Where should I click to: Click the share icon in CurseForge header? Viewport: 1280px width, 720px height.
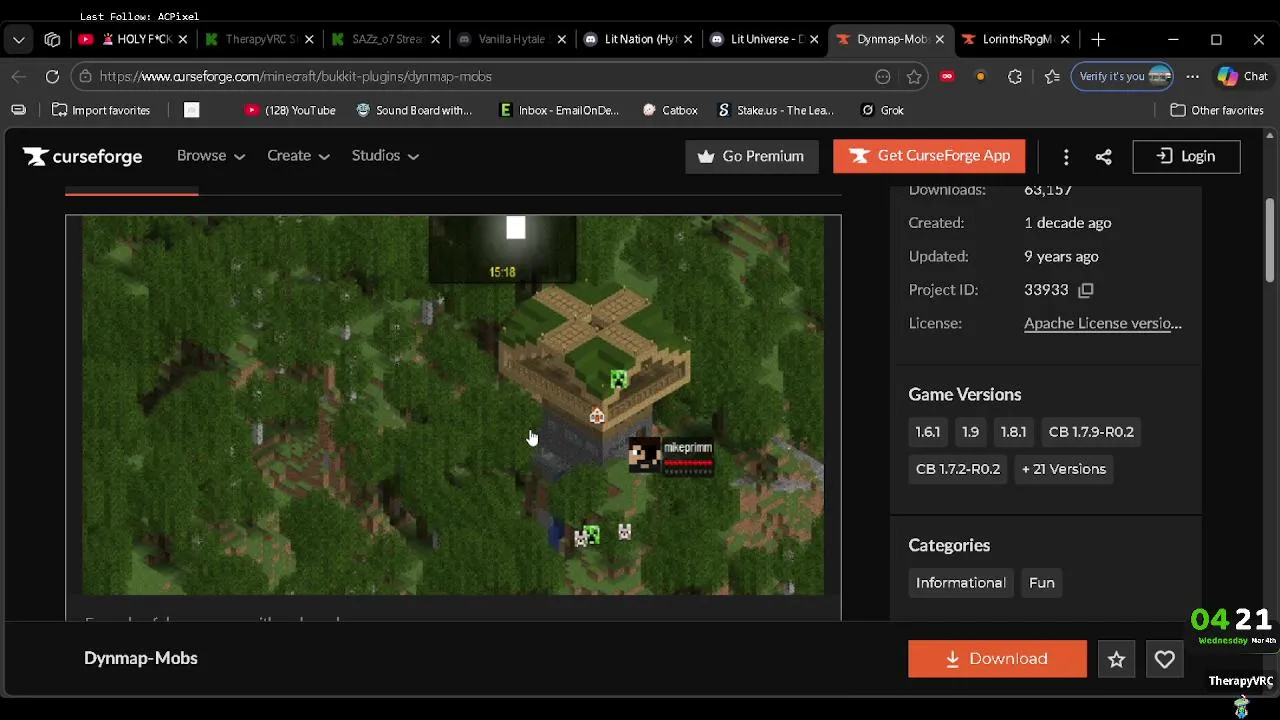click(x=1103, y=156)
